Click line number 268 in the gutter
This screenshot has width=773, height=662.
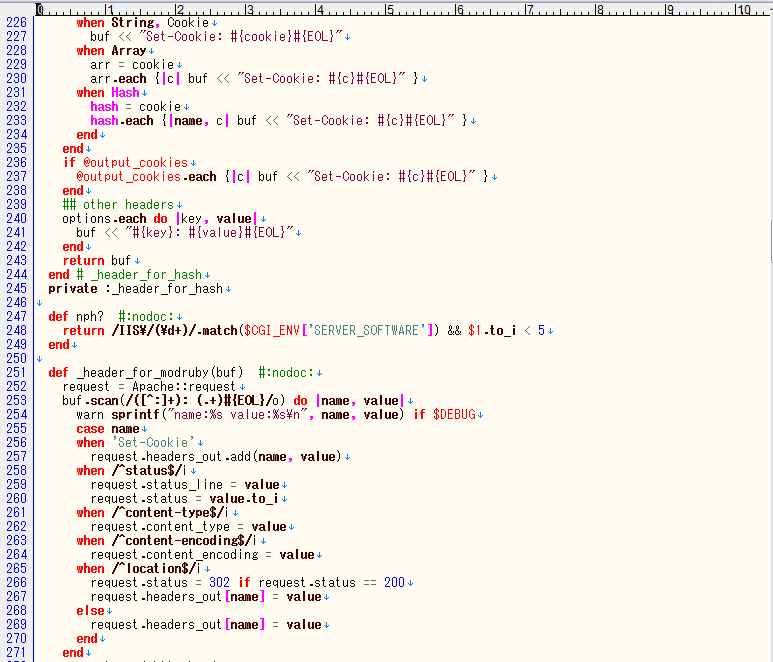point(16,610)
